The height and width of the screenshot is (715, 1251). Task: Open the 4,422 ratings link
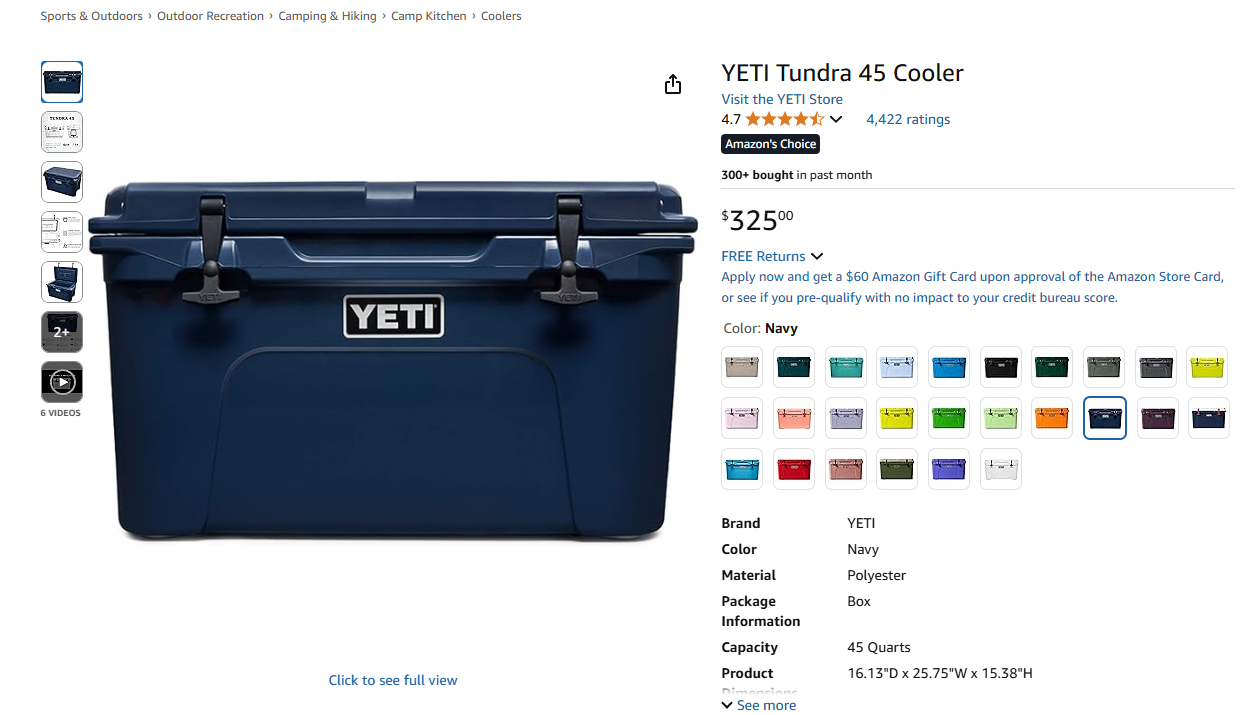(908, 119)
